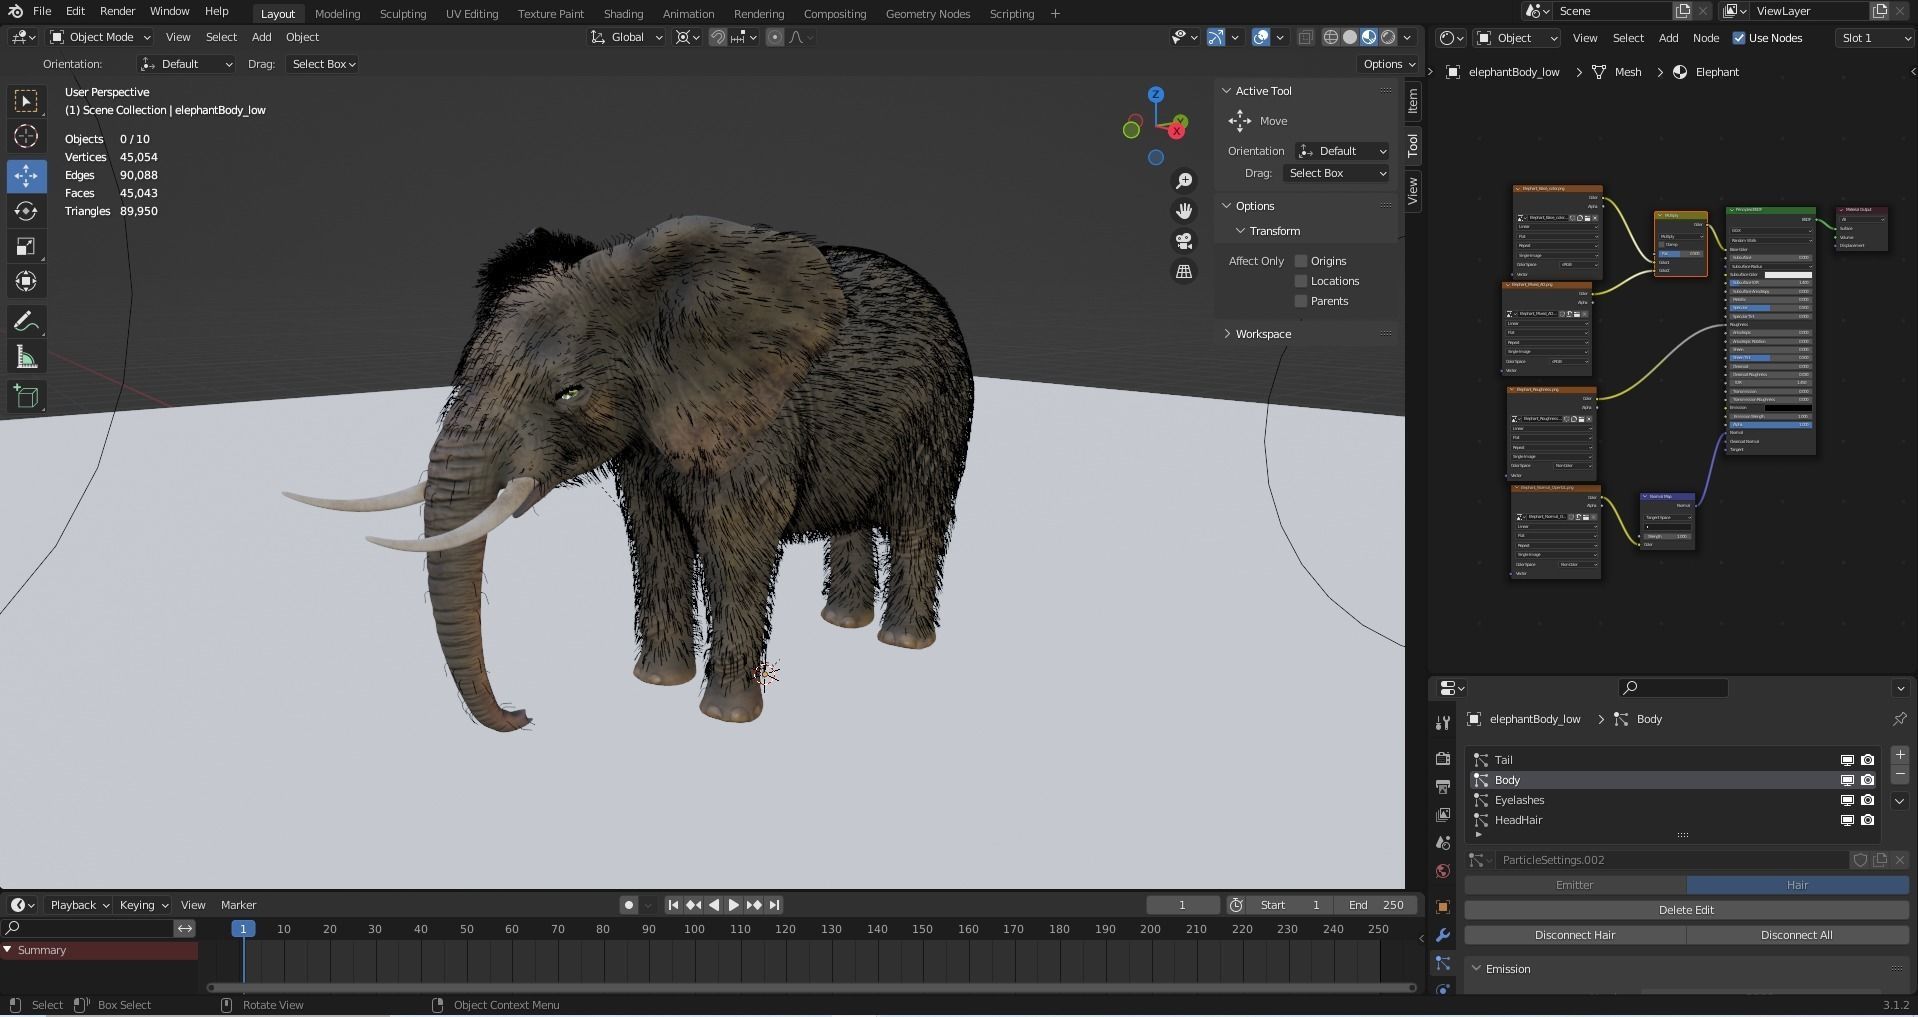
Task: Open the node editor Add menu
Action: pos(1668,38)
